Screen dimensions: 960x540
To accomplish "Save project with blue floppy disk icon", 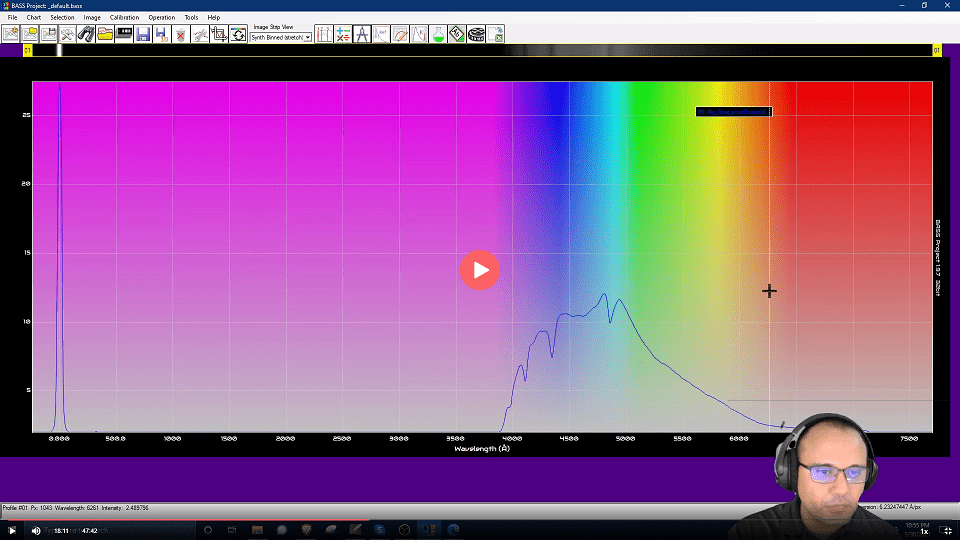I will (x=143, y=34).
